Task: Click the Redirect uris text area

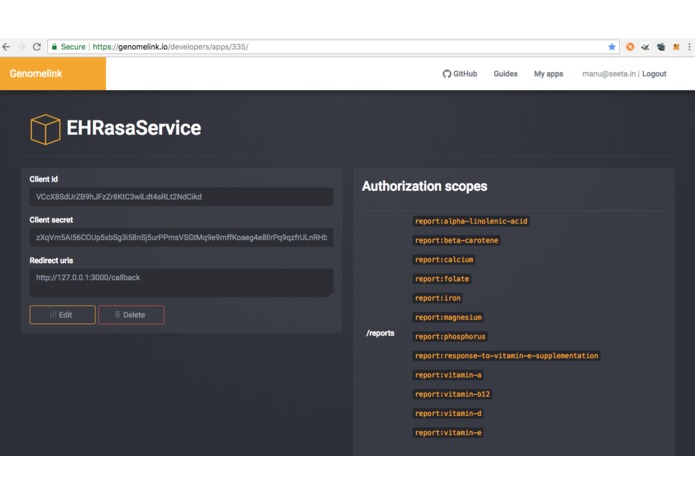Action: [181, 283]
